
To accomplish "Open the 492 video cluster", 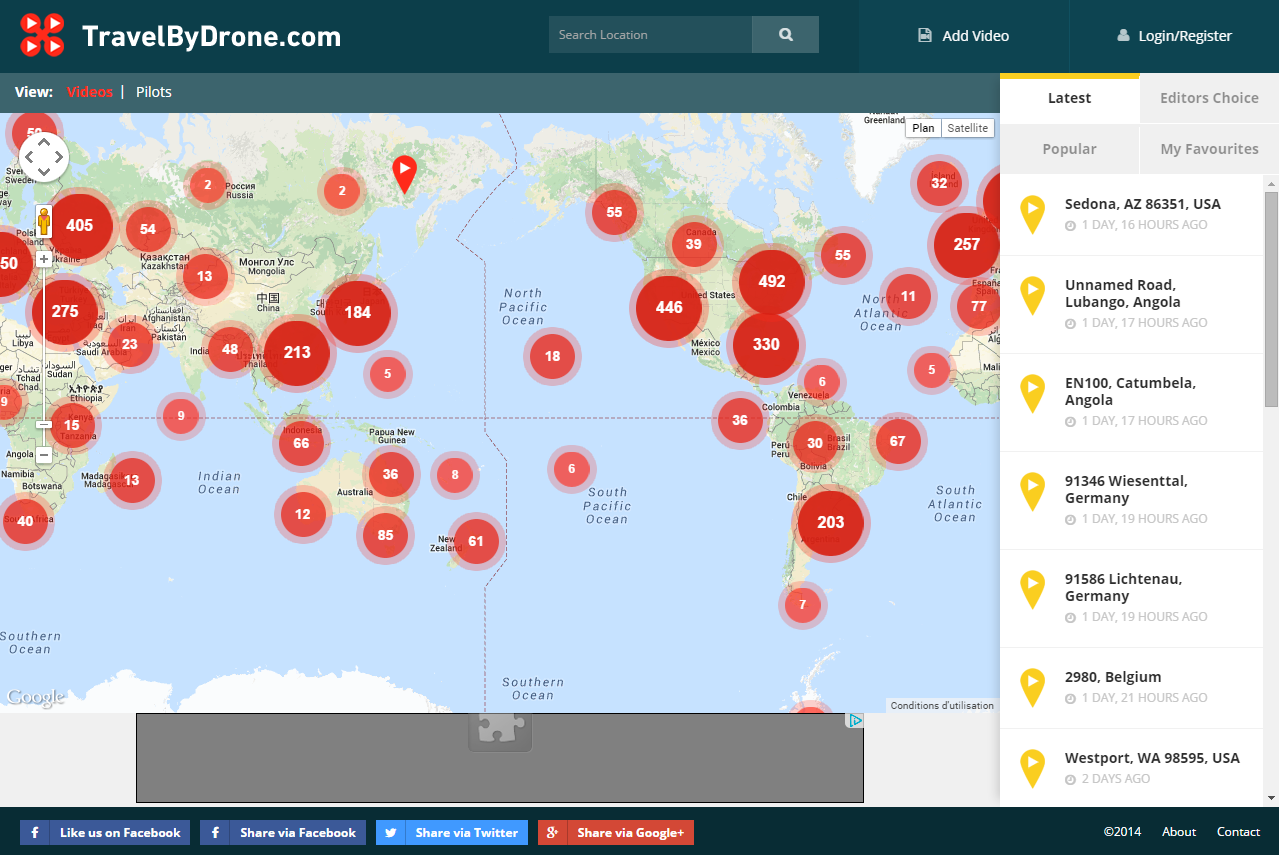I will point(772,281).
